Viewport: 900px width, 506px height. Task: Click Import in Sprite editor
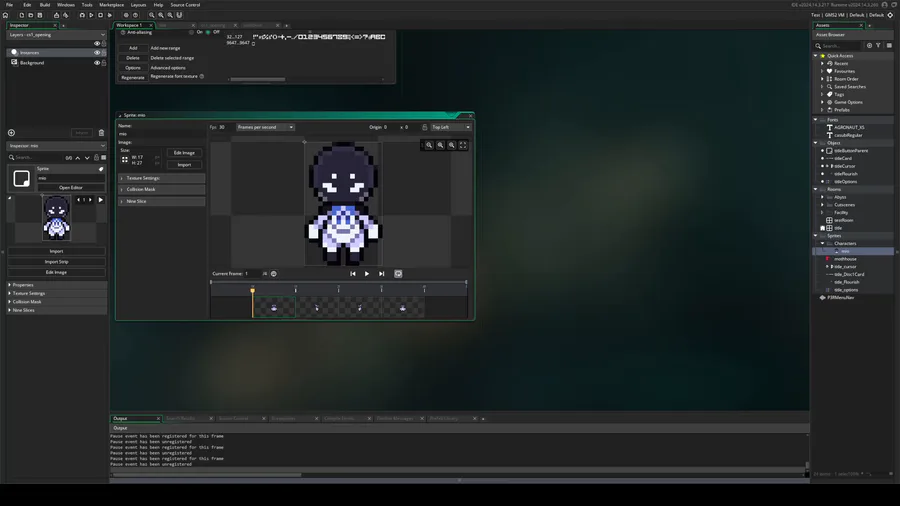(x=184, y=165)
